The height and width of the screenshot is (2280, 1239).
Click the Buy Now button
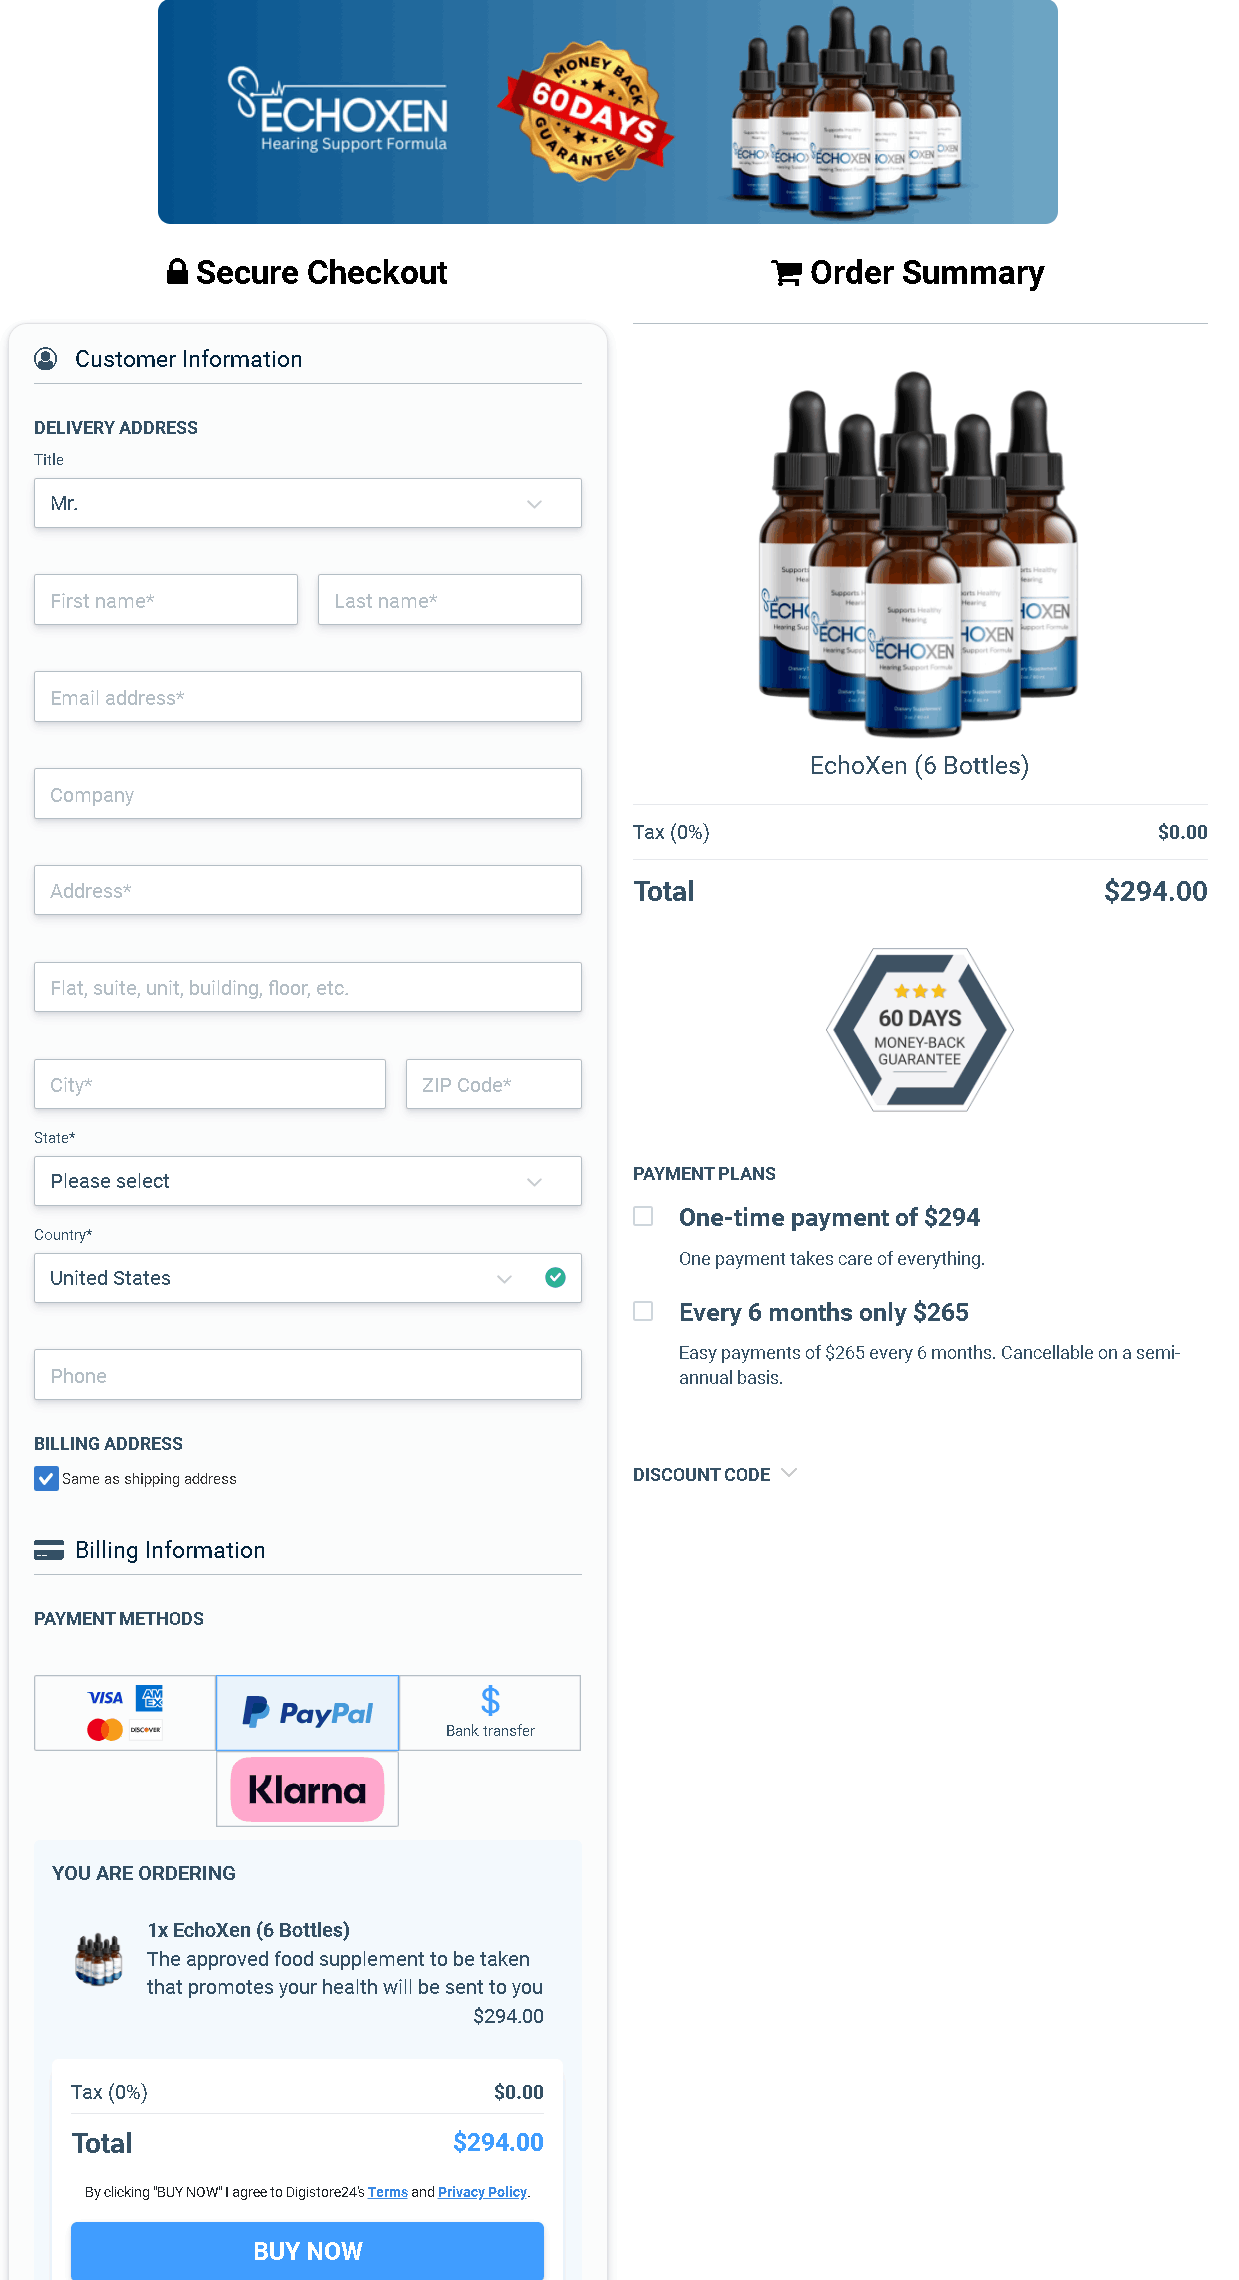308,2251
